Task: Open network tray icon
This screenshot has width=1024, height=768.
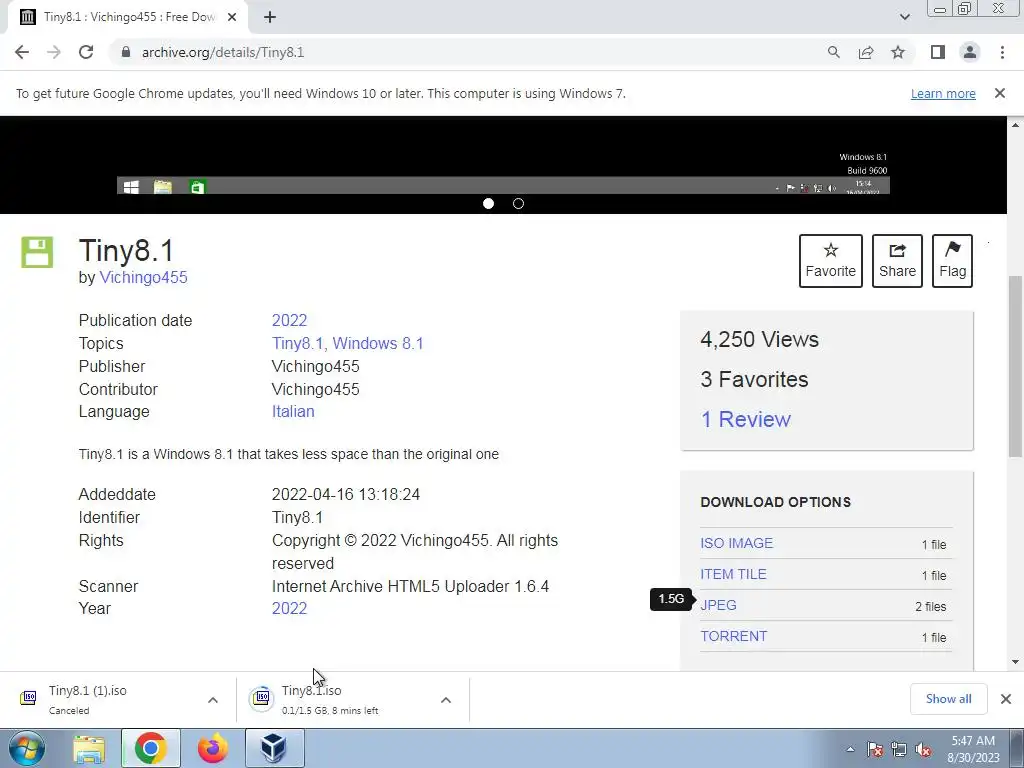Action: pyautogui.click(x=899, y=750)
